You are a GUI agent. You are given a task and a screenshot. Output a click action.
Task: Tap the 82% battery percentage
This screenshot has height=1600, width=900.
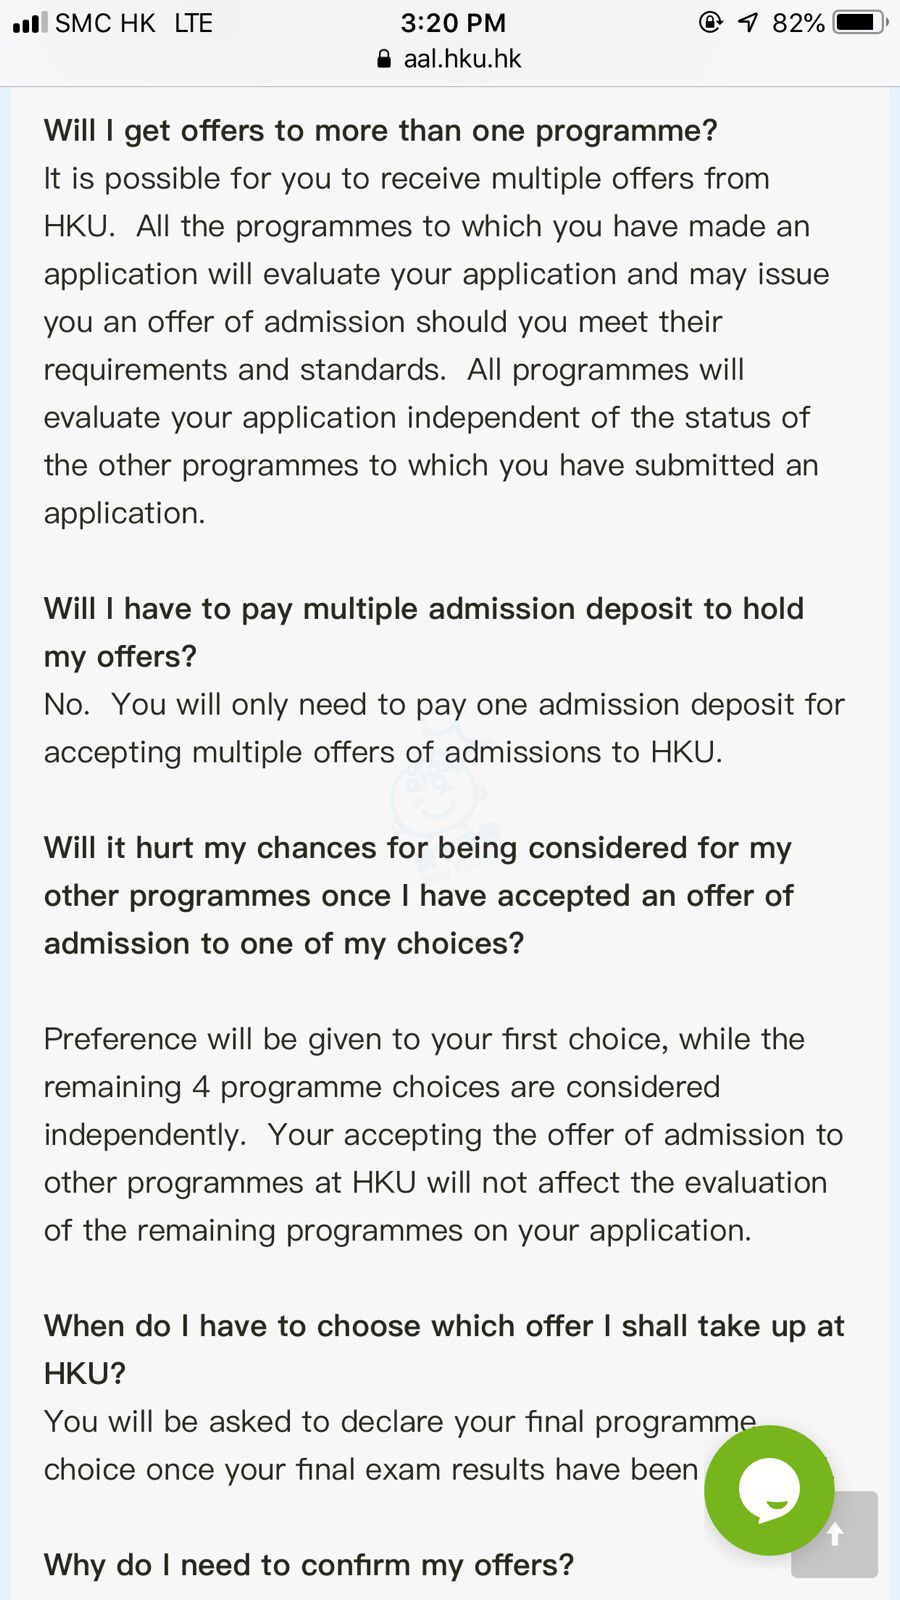[798, 22]
